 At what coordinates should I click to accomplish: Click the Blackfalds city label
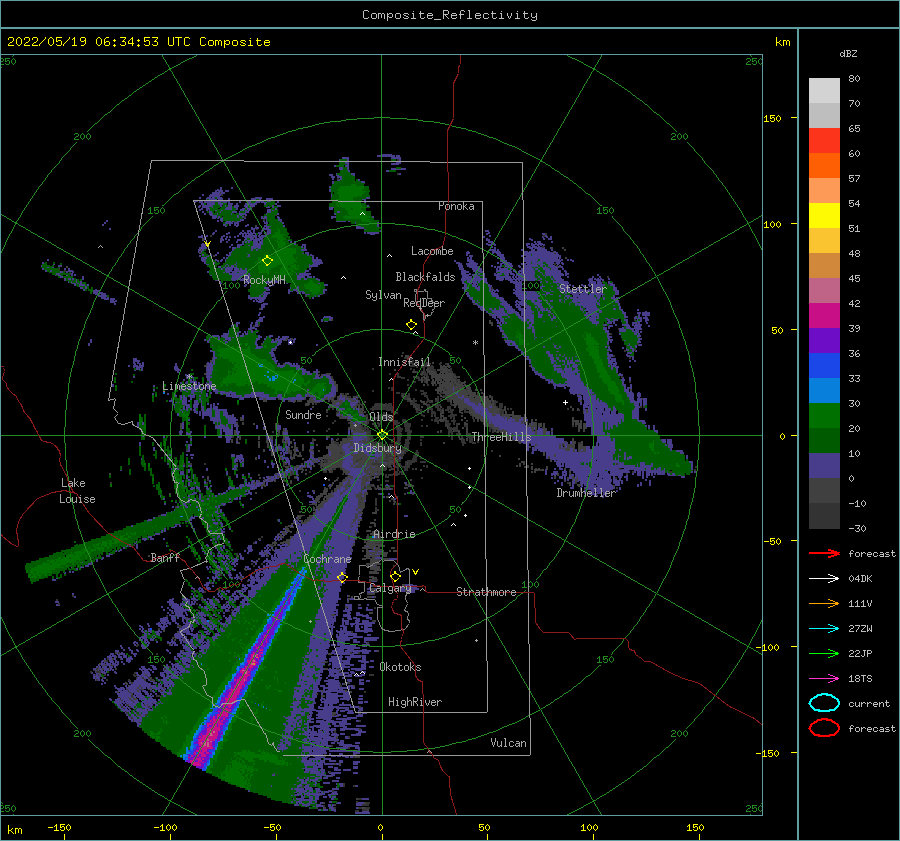pyautogui.click(x=425, y=277)
